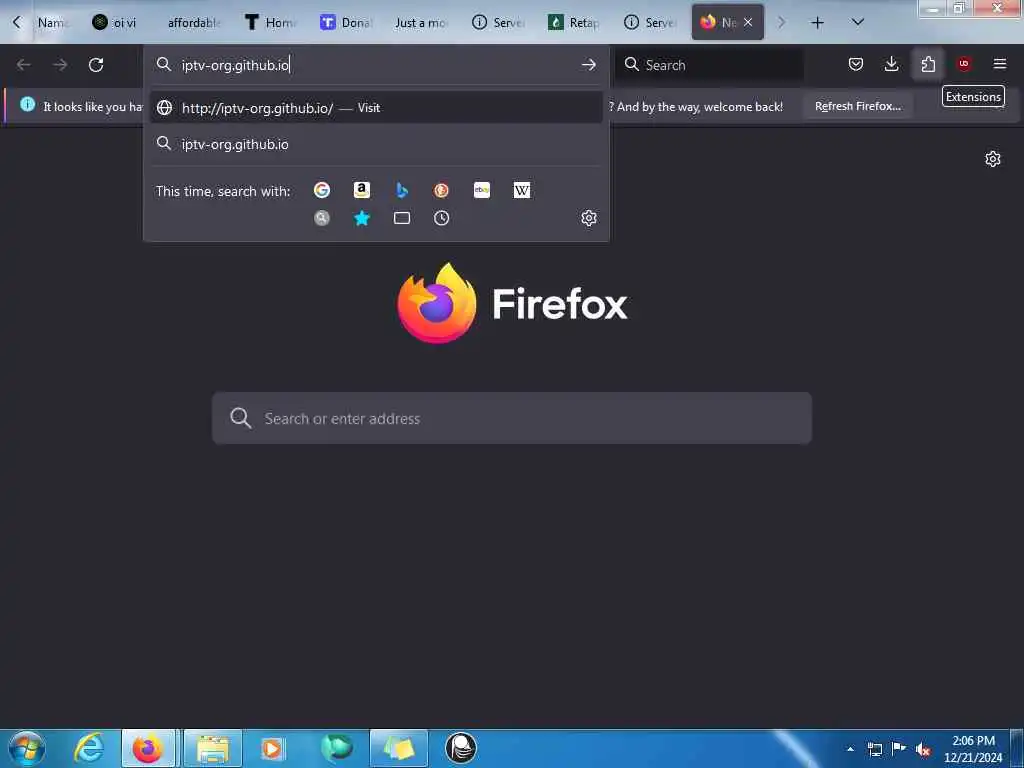Switch to the 'Retap' tab
Screen dimensions: 1024x768
click(573, 23)
